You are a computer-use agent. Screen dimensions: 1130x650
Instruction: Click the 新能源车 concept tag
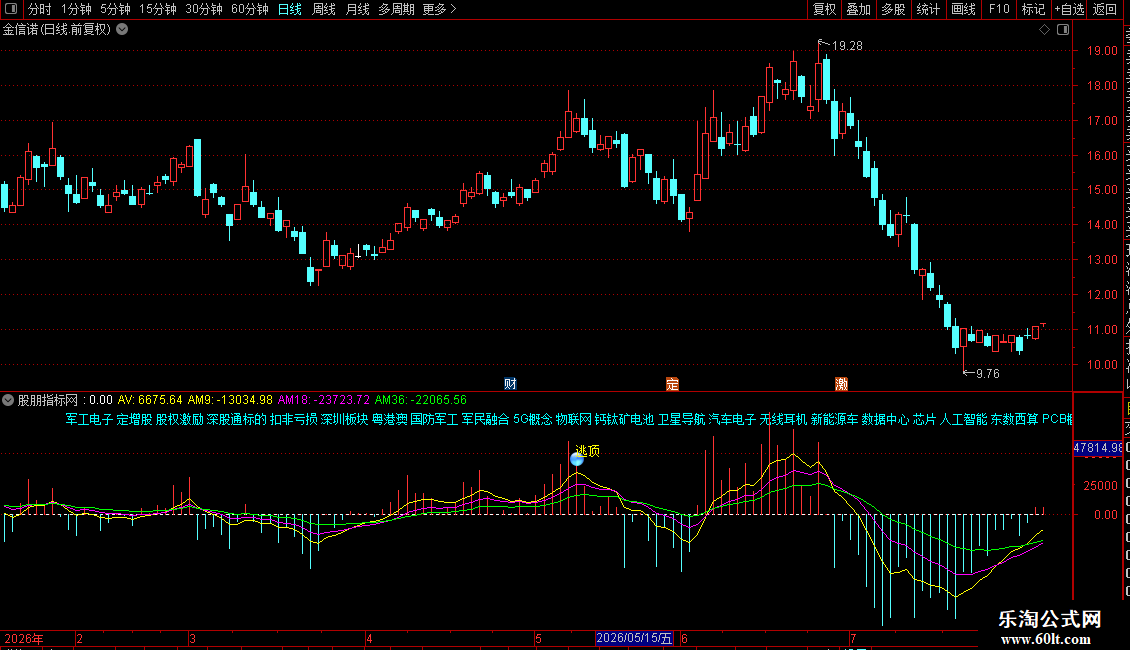coord(835,419)
